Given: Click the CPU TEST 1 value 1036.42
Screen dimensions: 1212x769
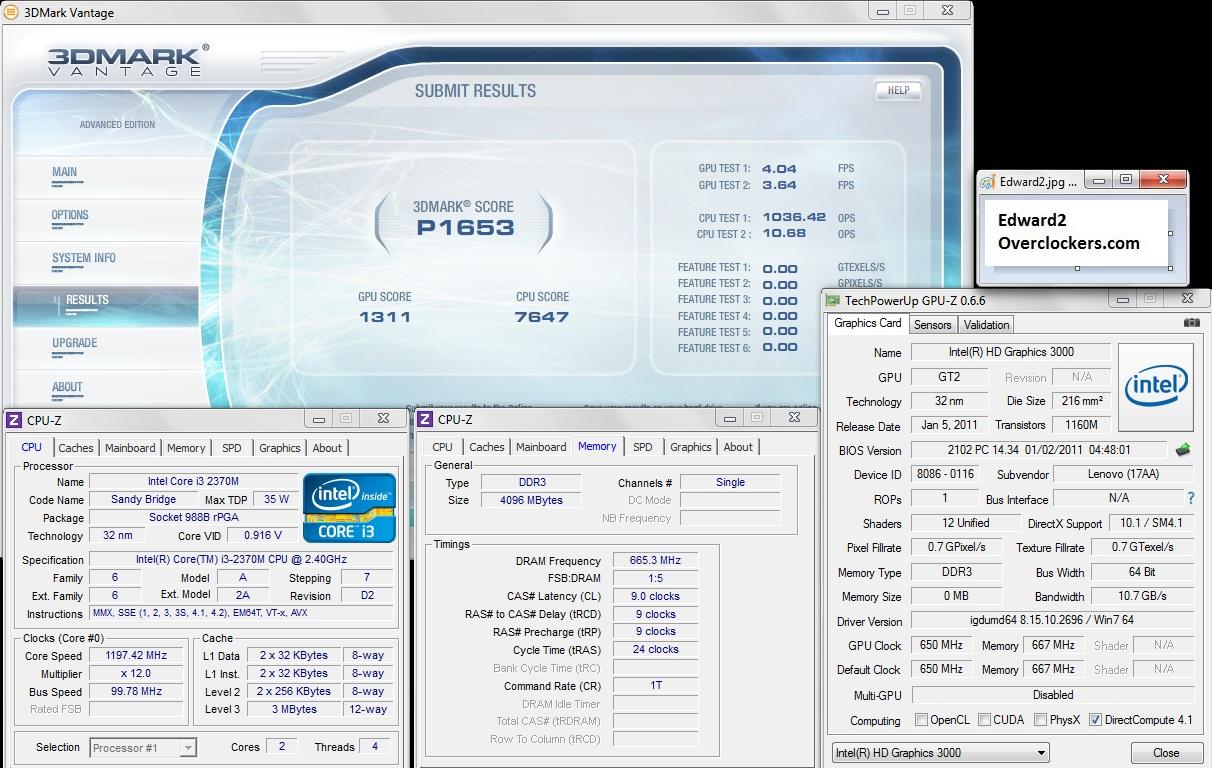Looking at the screenshot, I should 794,217.
